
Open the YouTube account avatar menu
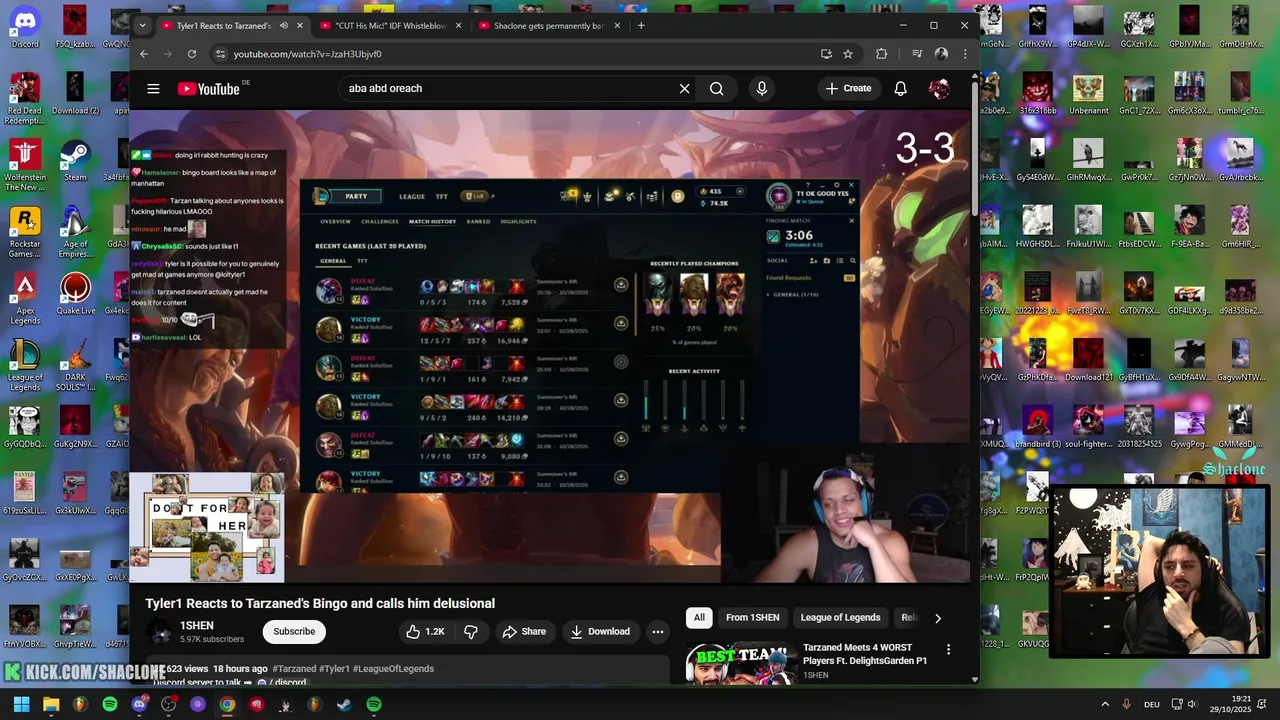[x=939, y=89]
